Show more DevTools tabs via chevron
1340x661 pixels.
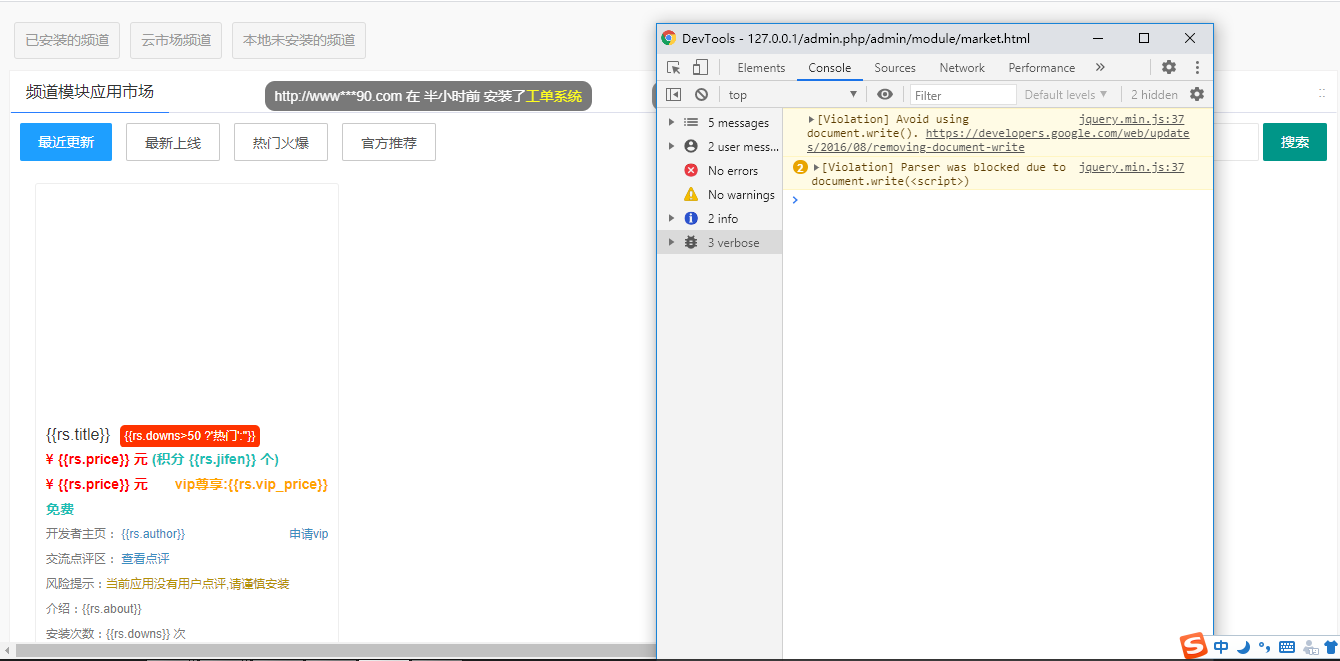pyautogui.click(x=1100, y=68)
